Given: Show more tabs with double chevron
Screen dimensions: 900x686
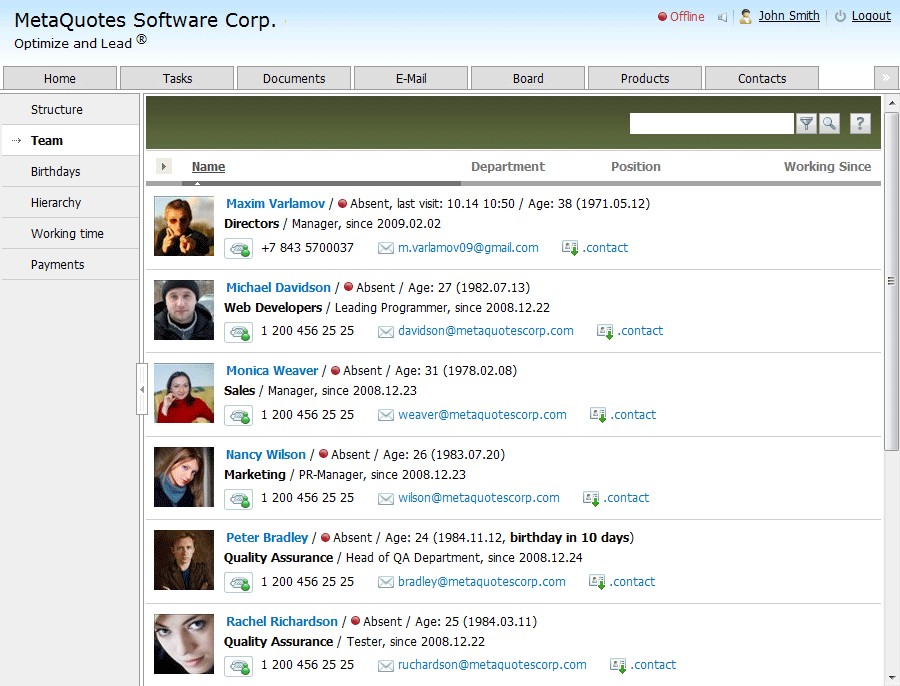Looking at the screenshot, I should (x=886, y=77).
